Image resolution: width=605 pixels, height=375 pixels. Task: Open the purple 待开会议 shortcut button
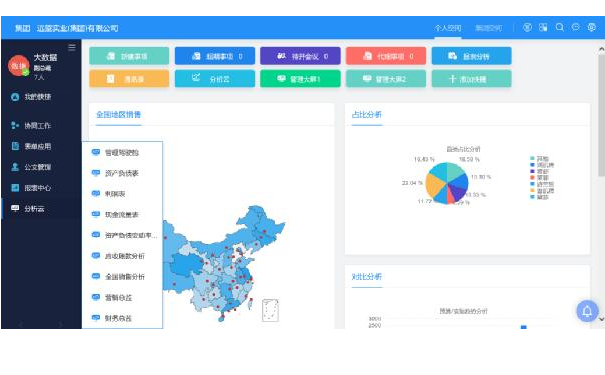301,56
